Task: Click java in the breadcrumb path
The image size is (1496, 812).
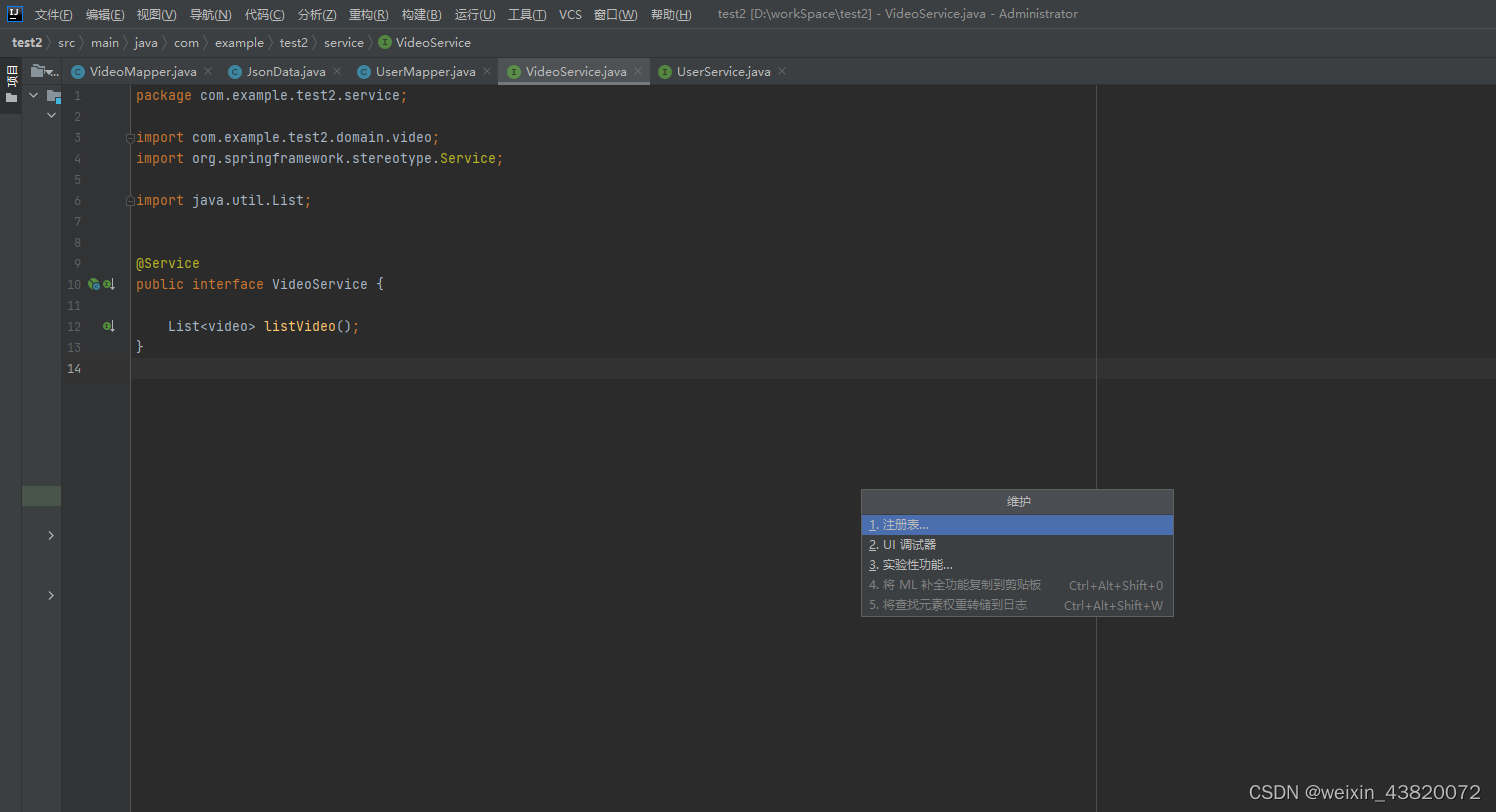Action: [x=146, y=43]
